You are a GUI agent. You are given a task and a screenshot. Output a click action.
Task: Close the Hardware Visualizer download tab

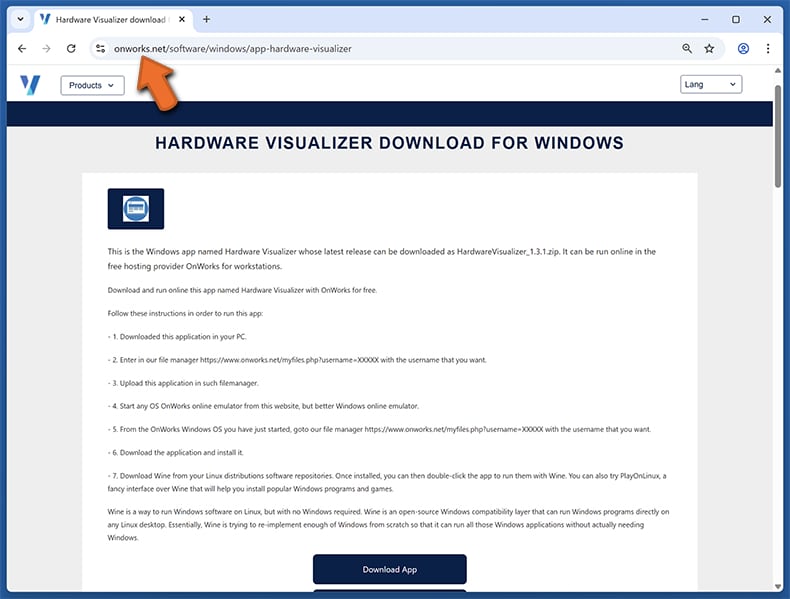pyautogui.click(x=182, y=19)
